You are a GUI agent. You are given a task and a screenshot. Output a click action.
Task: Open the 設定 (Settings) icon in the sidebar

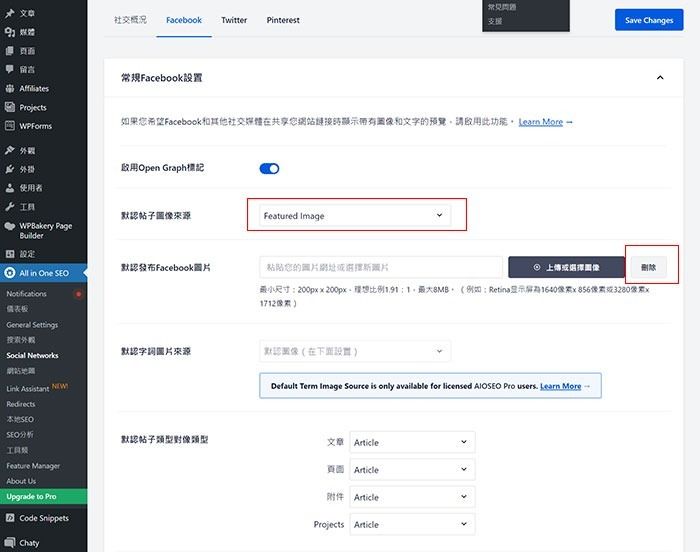click(10, 254)
